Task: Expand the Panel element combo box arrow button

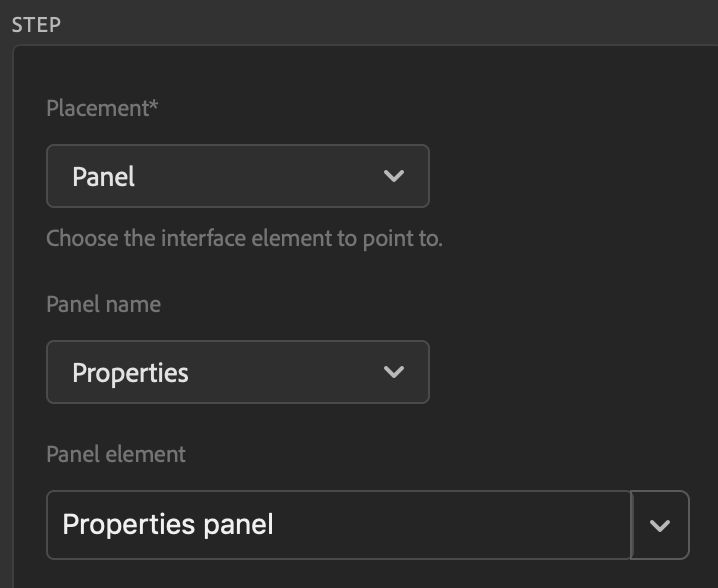Action: coord(660,524)
